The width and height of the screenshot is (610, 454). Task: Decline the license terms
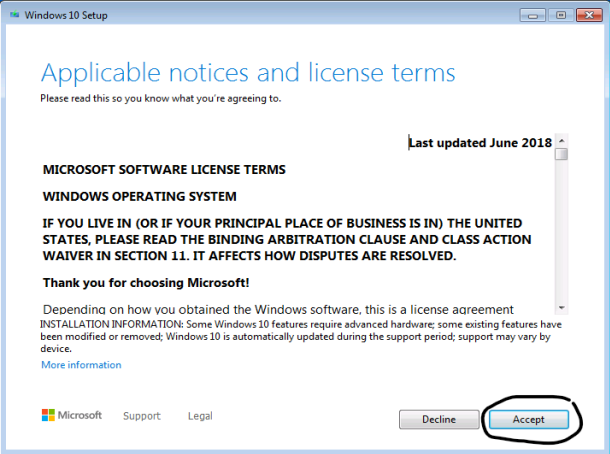point(439,419)
